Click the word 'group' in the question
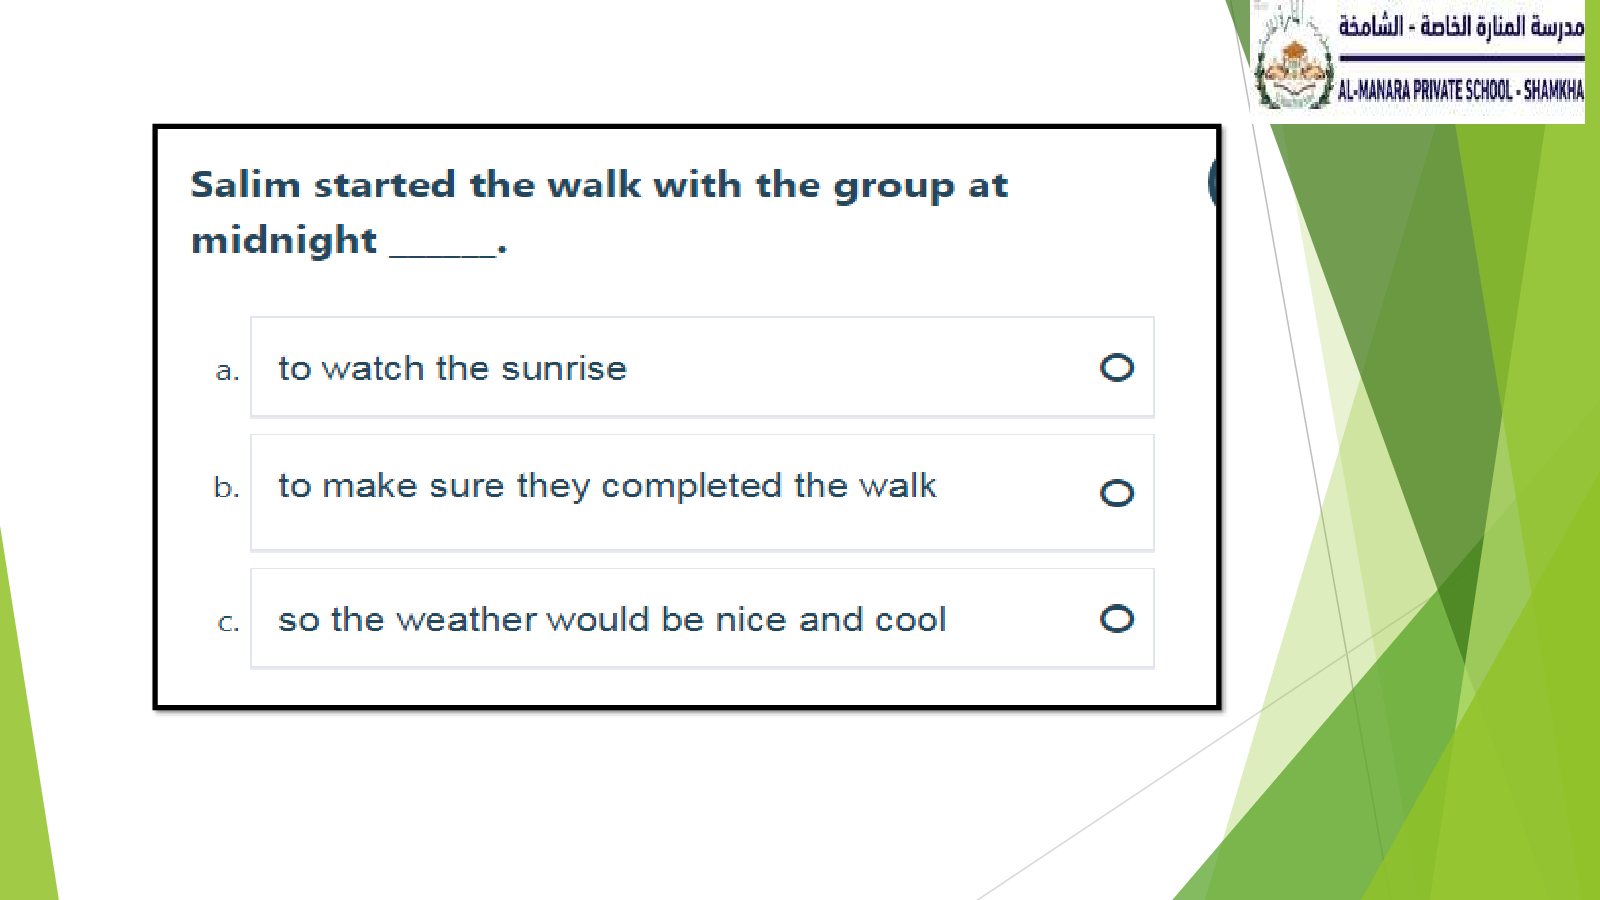 (893, 187)
